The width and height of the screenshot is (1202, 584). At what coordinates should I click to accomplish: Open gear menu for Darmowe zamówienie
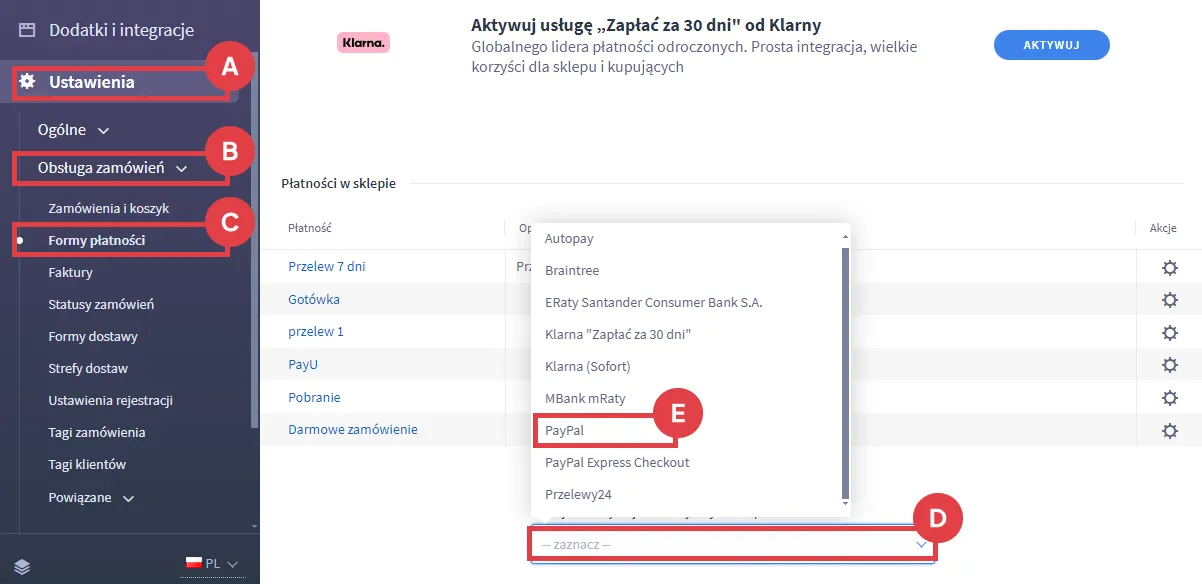click(1169, 431)
